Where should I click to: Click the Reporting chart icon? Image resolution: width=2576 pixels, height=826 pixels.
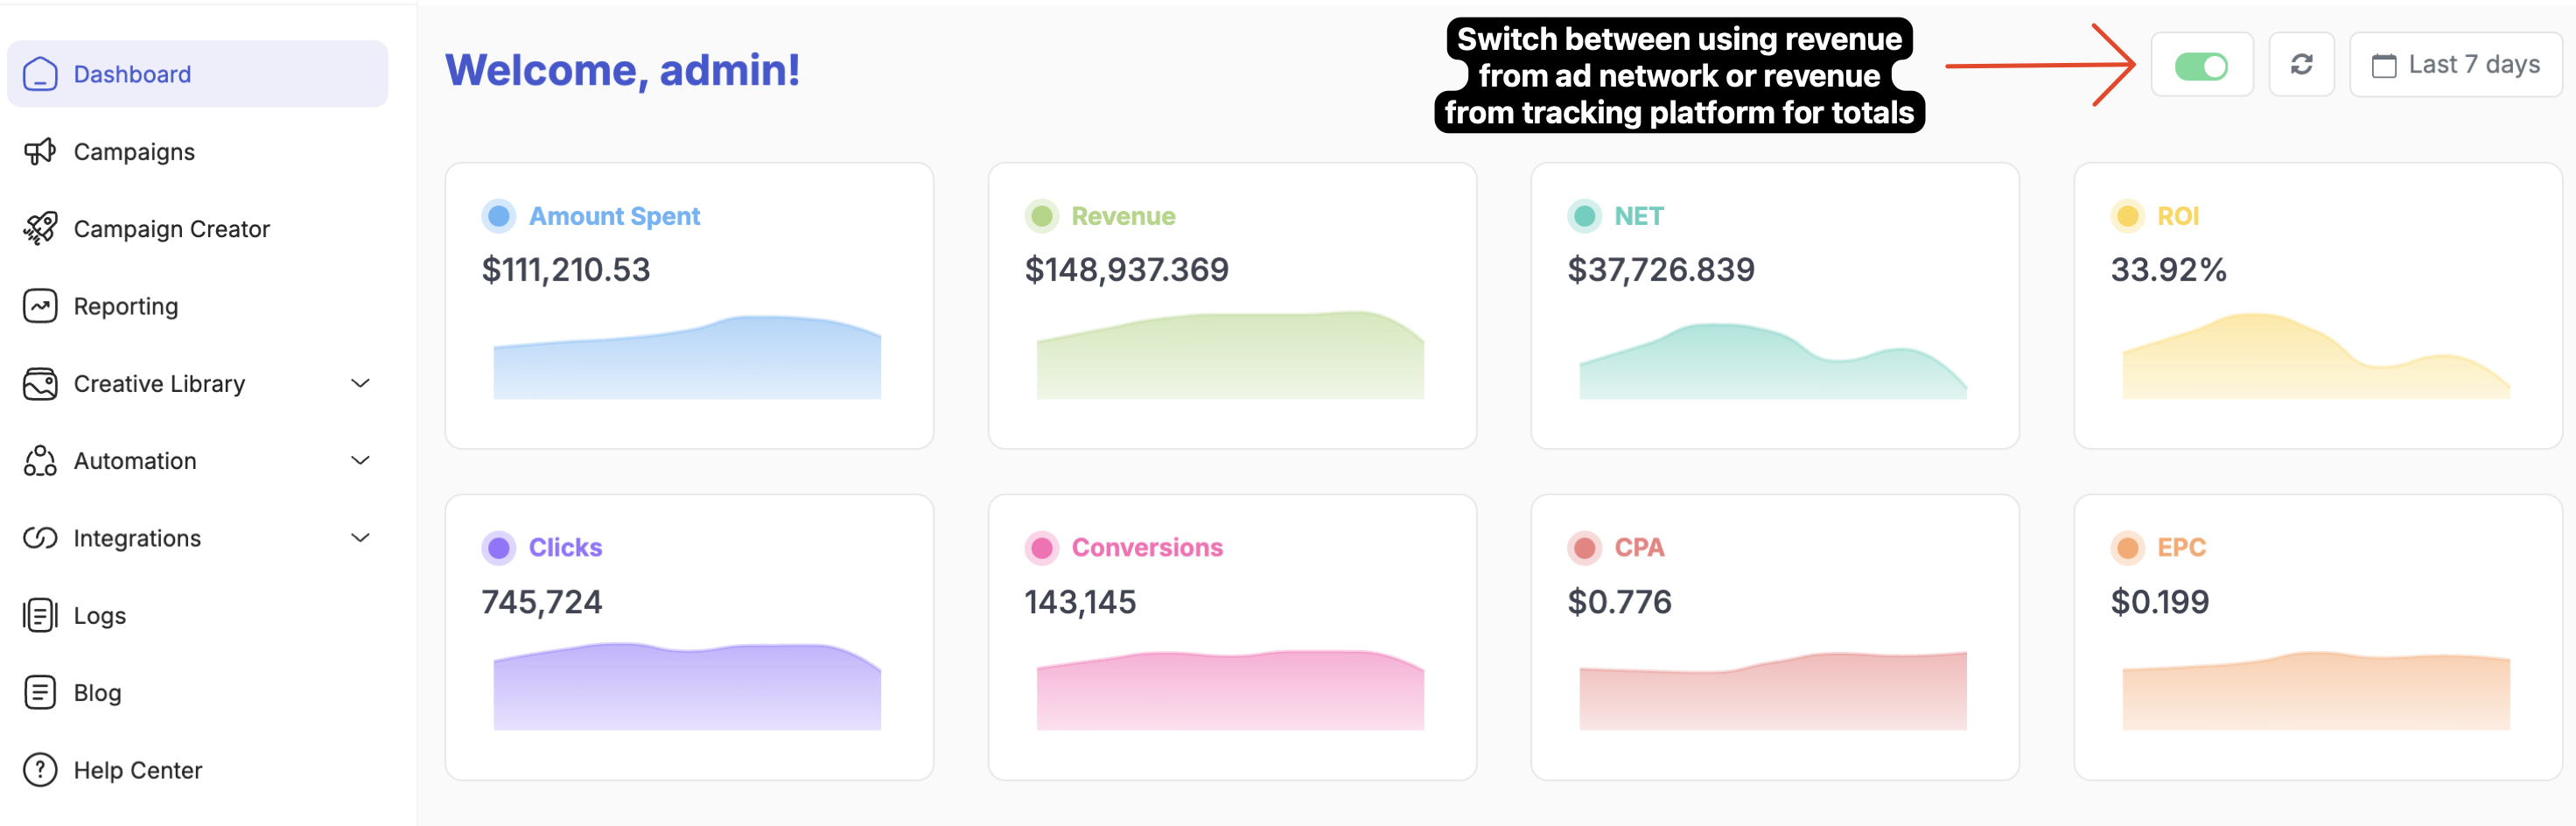[x=40, y=306]
